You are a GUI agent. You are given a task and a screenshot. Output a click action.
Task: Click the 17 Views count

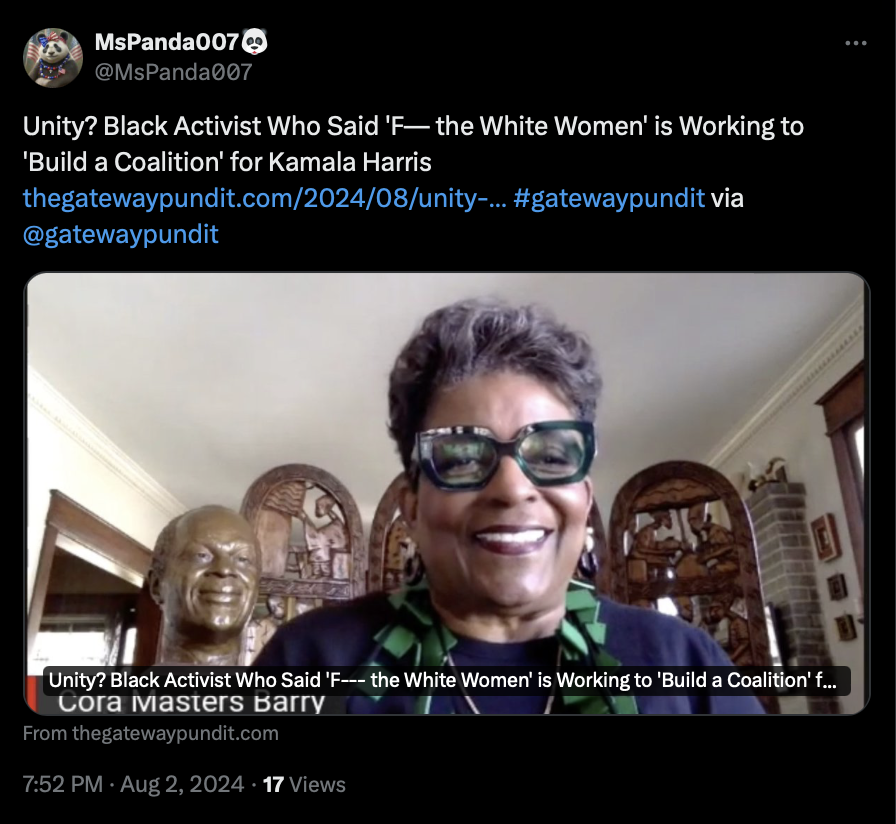coord(304,784)
